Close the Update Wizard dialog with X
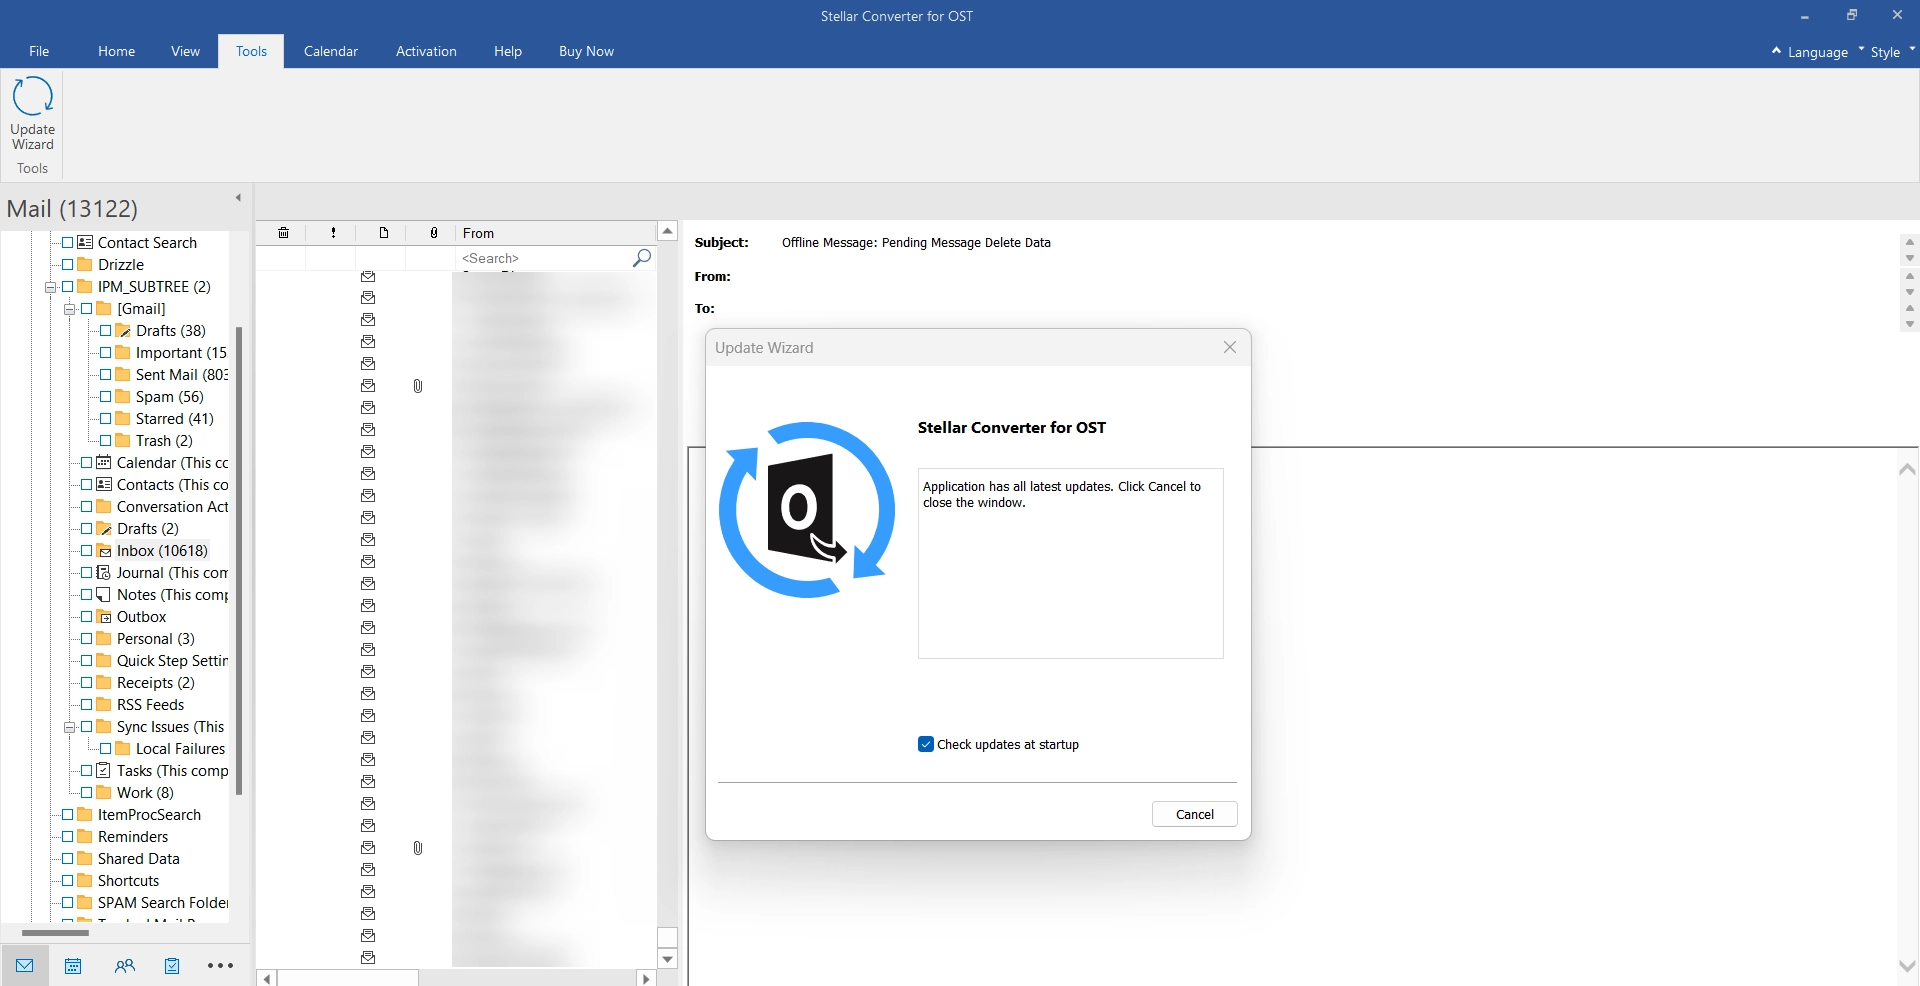 click(1230, 347)
